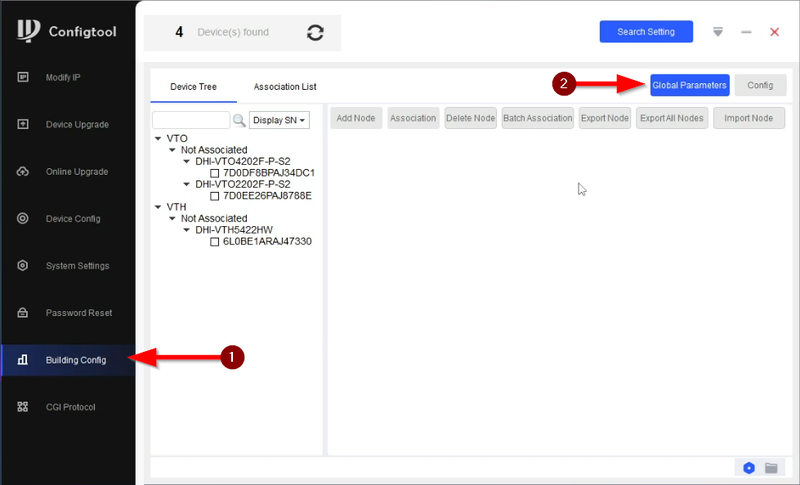Click the 'Device(s) found' counter text
The height and width of the screenshot is (485, 800).
pos(233,32)
